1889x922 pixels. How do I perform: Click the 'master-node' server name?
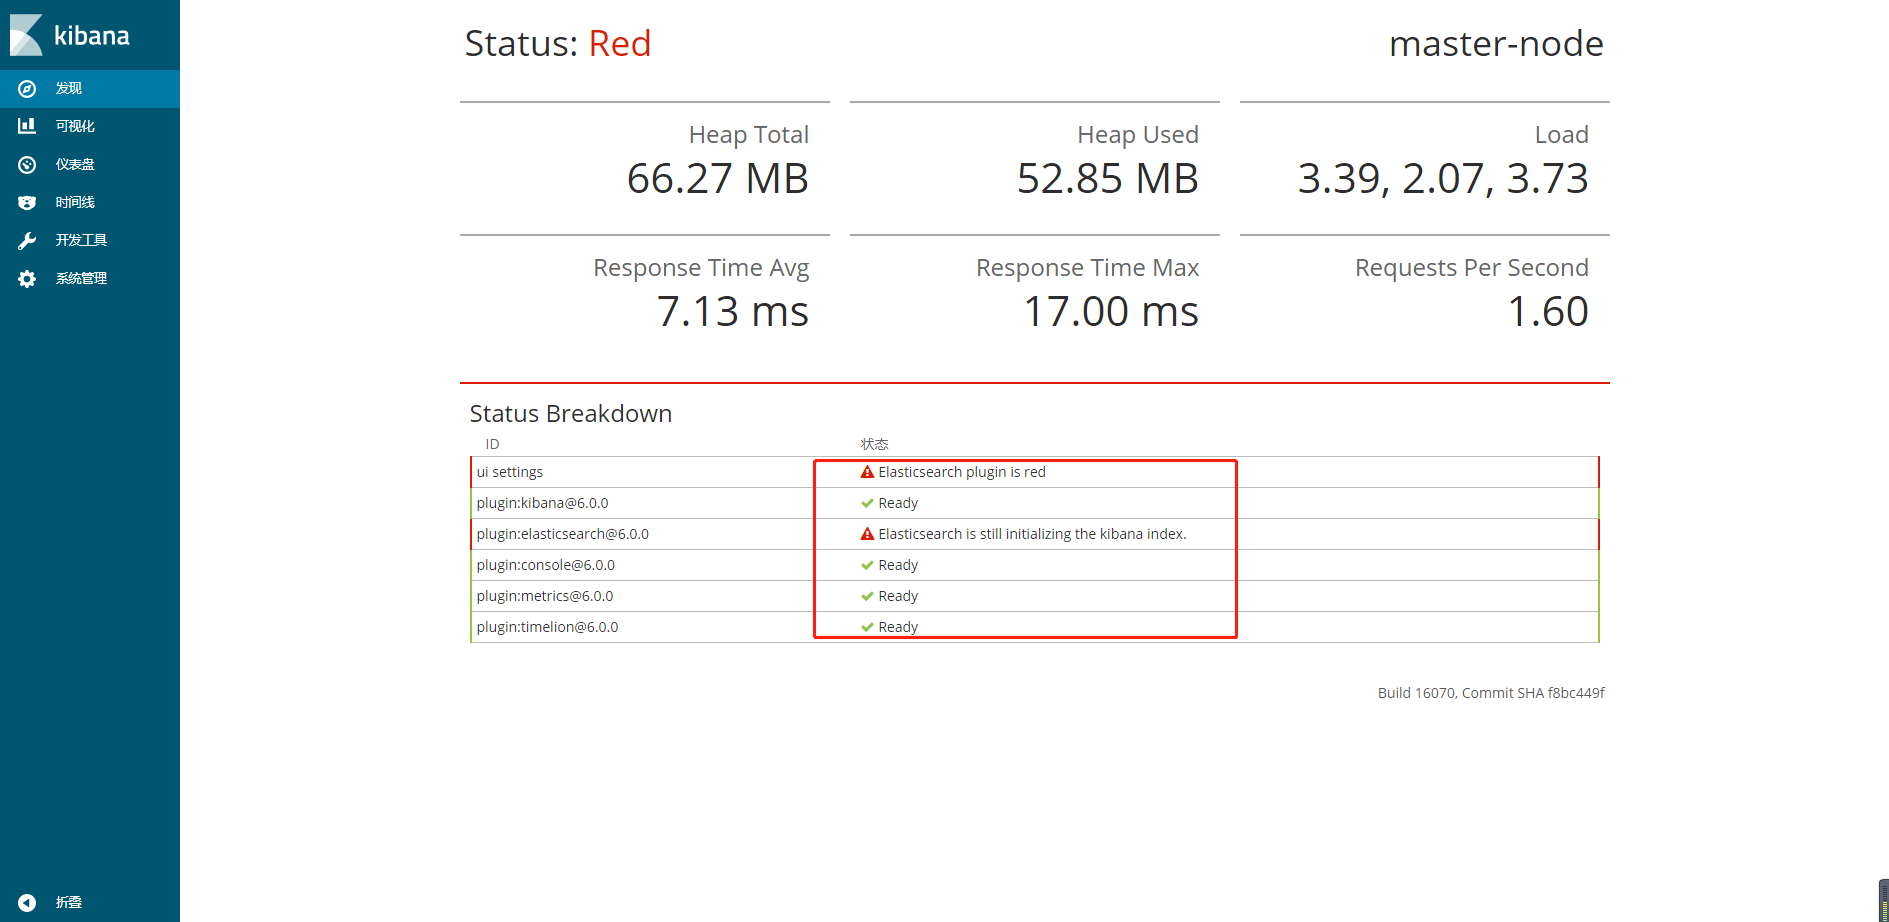[x=1496, y=44]
